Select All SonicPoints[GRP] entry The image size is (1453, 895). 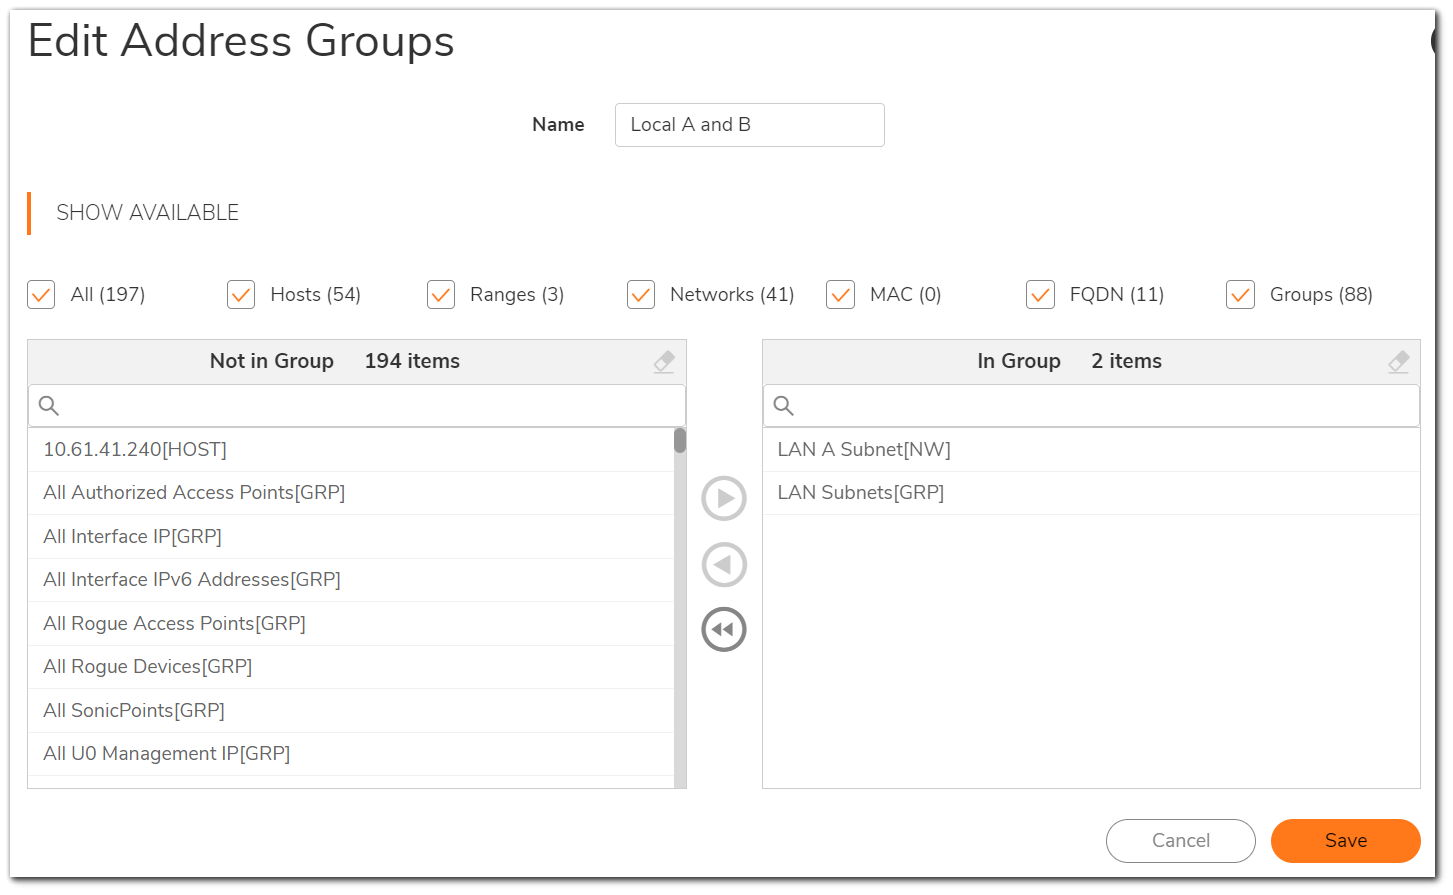point(351,711)
